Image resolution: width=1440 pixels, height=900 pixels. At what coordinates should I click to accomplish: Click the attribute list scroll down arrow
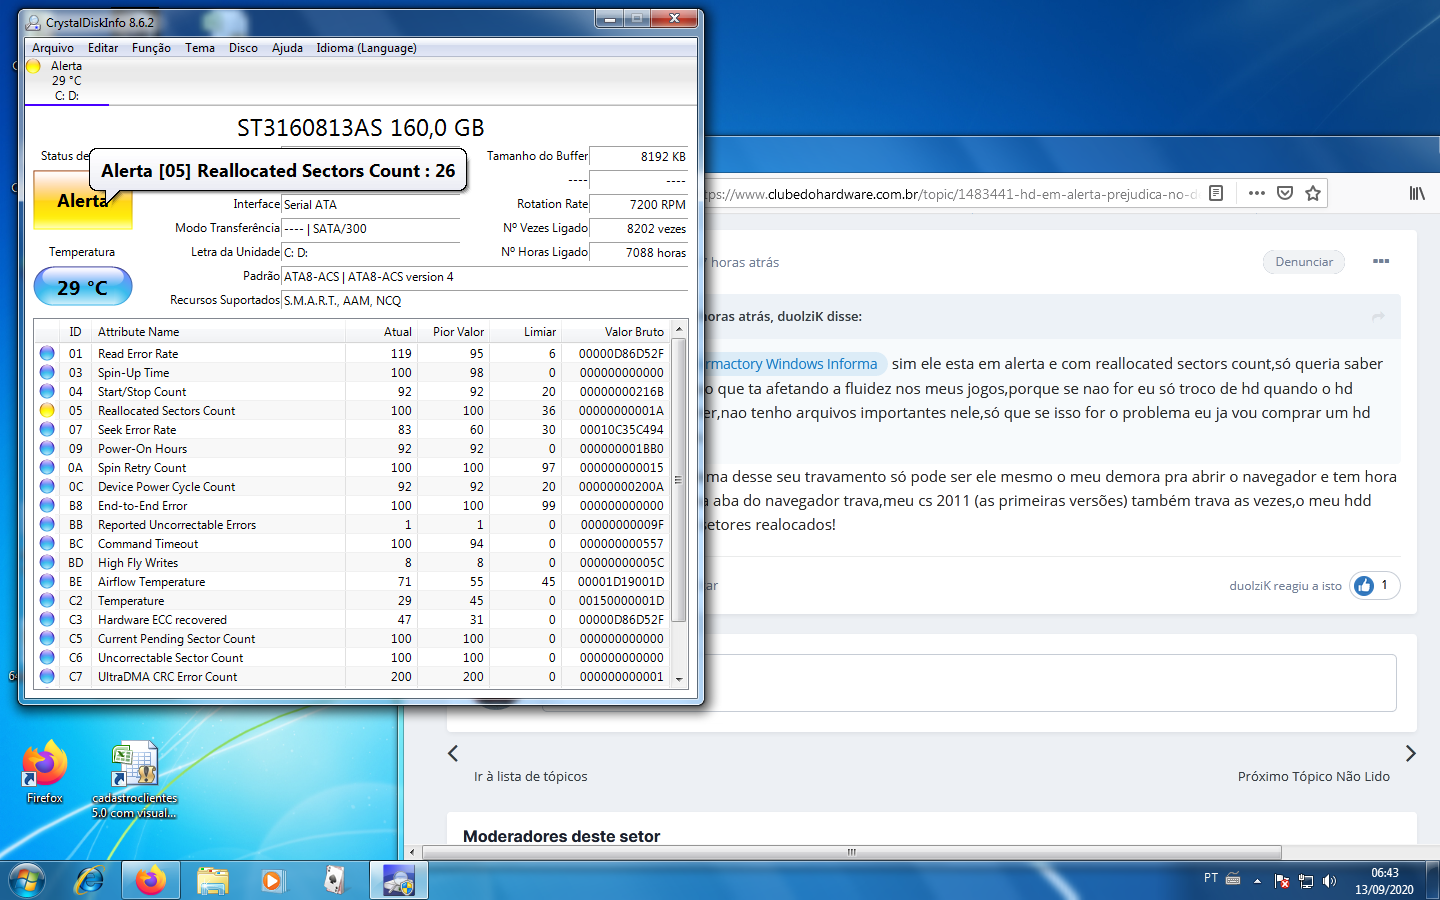[x=679, y=678]
